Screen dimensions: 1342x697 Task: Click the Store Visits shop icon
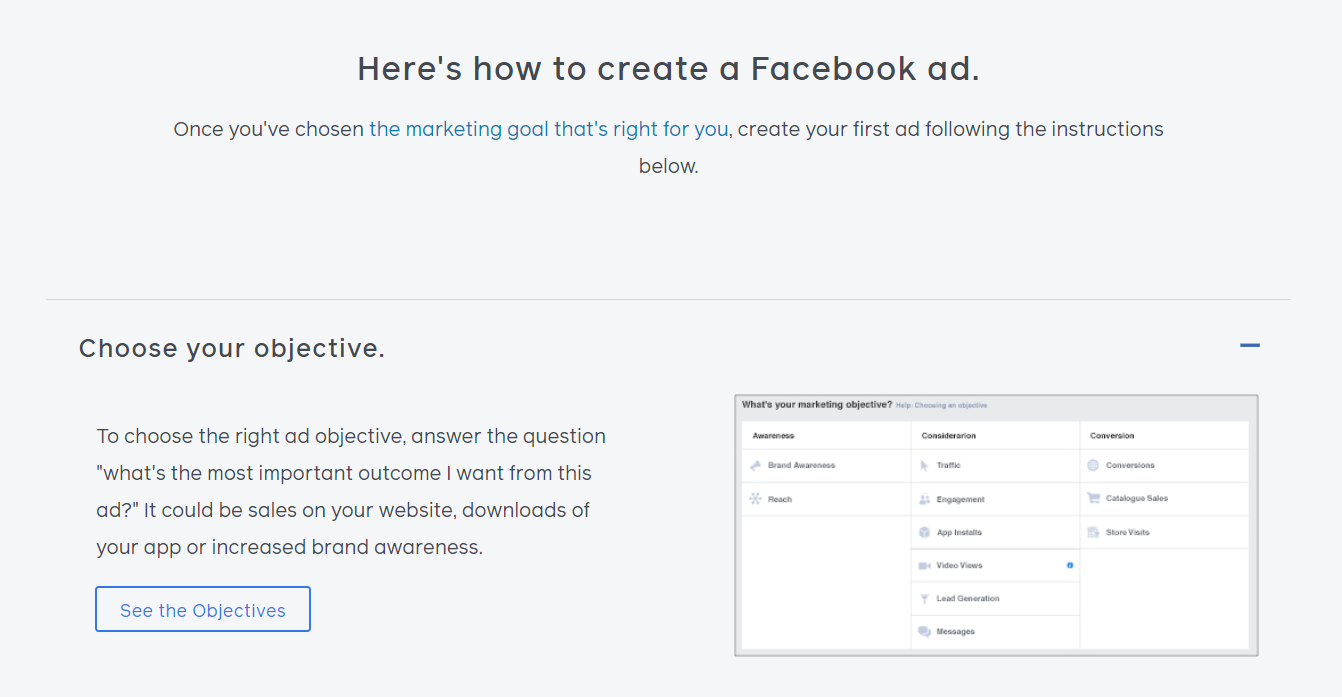(1093, 532)
